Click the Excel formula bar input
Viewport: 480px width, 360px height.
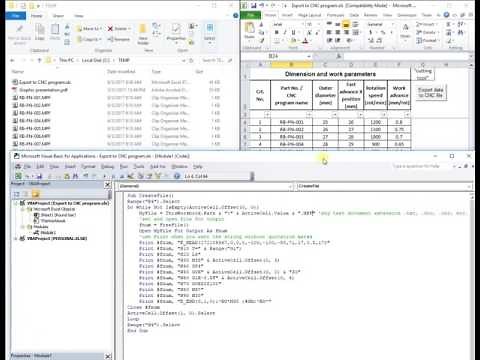(407, 56)
